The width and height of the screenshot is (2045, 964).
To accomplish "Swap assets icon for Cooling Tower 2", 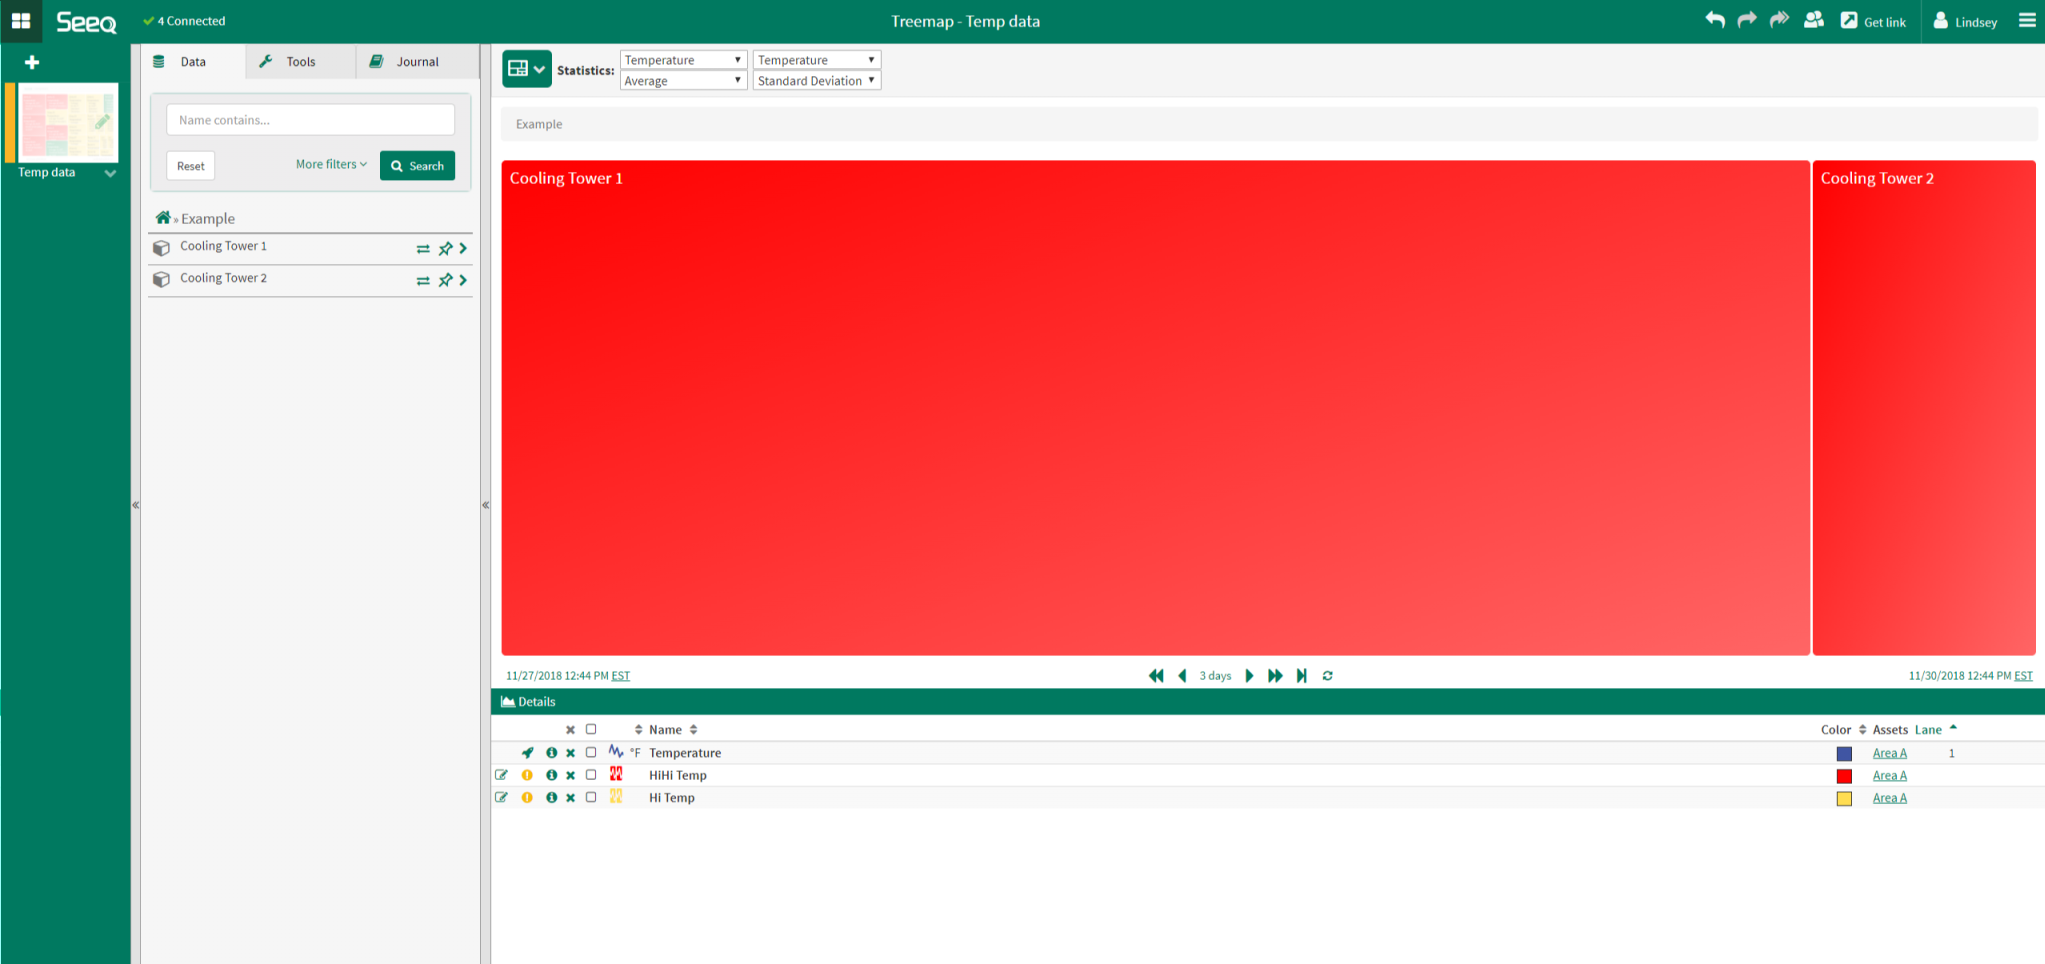I will pyautogui.click(x=423, y=281).
